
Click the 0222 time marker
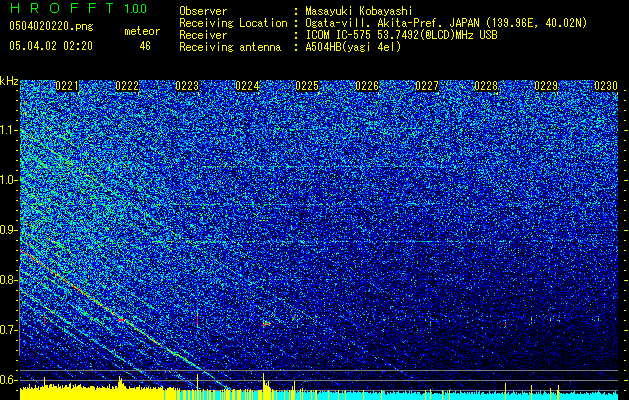coord(127,86)
